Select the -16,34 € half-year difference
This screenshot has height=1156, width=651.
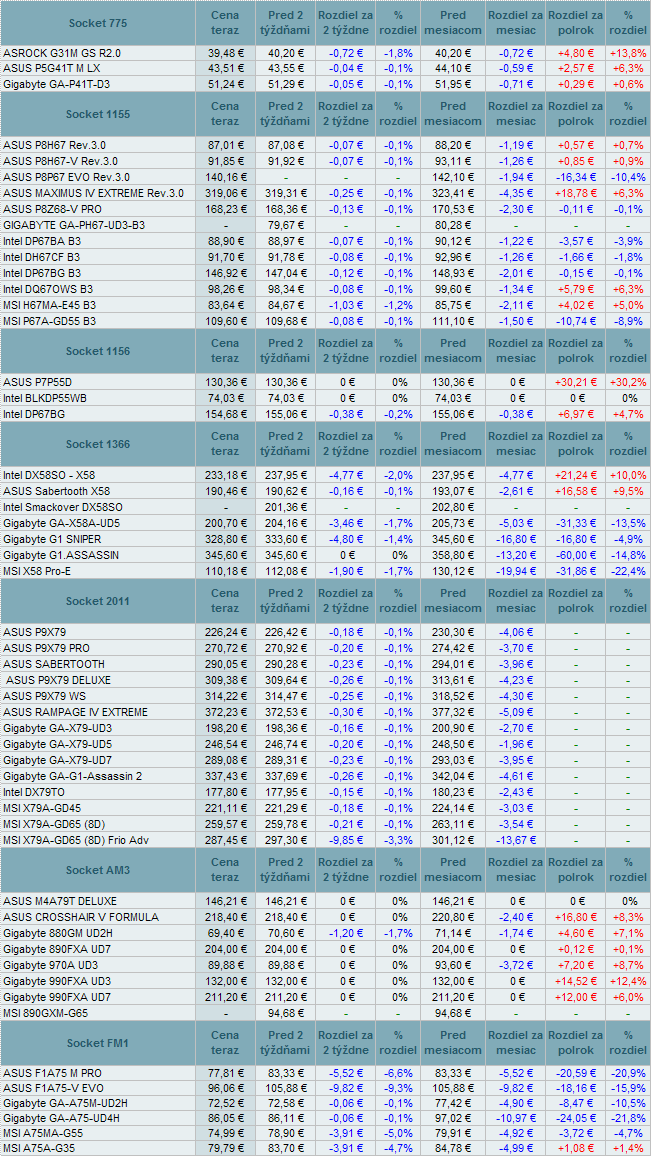(x=577, y=177)
